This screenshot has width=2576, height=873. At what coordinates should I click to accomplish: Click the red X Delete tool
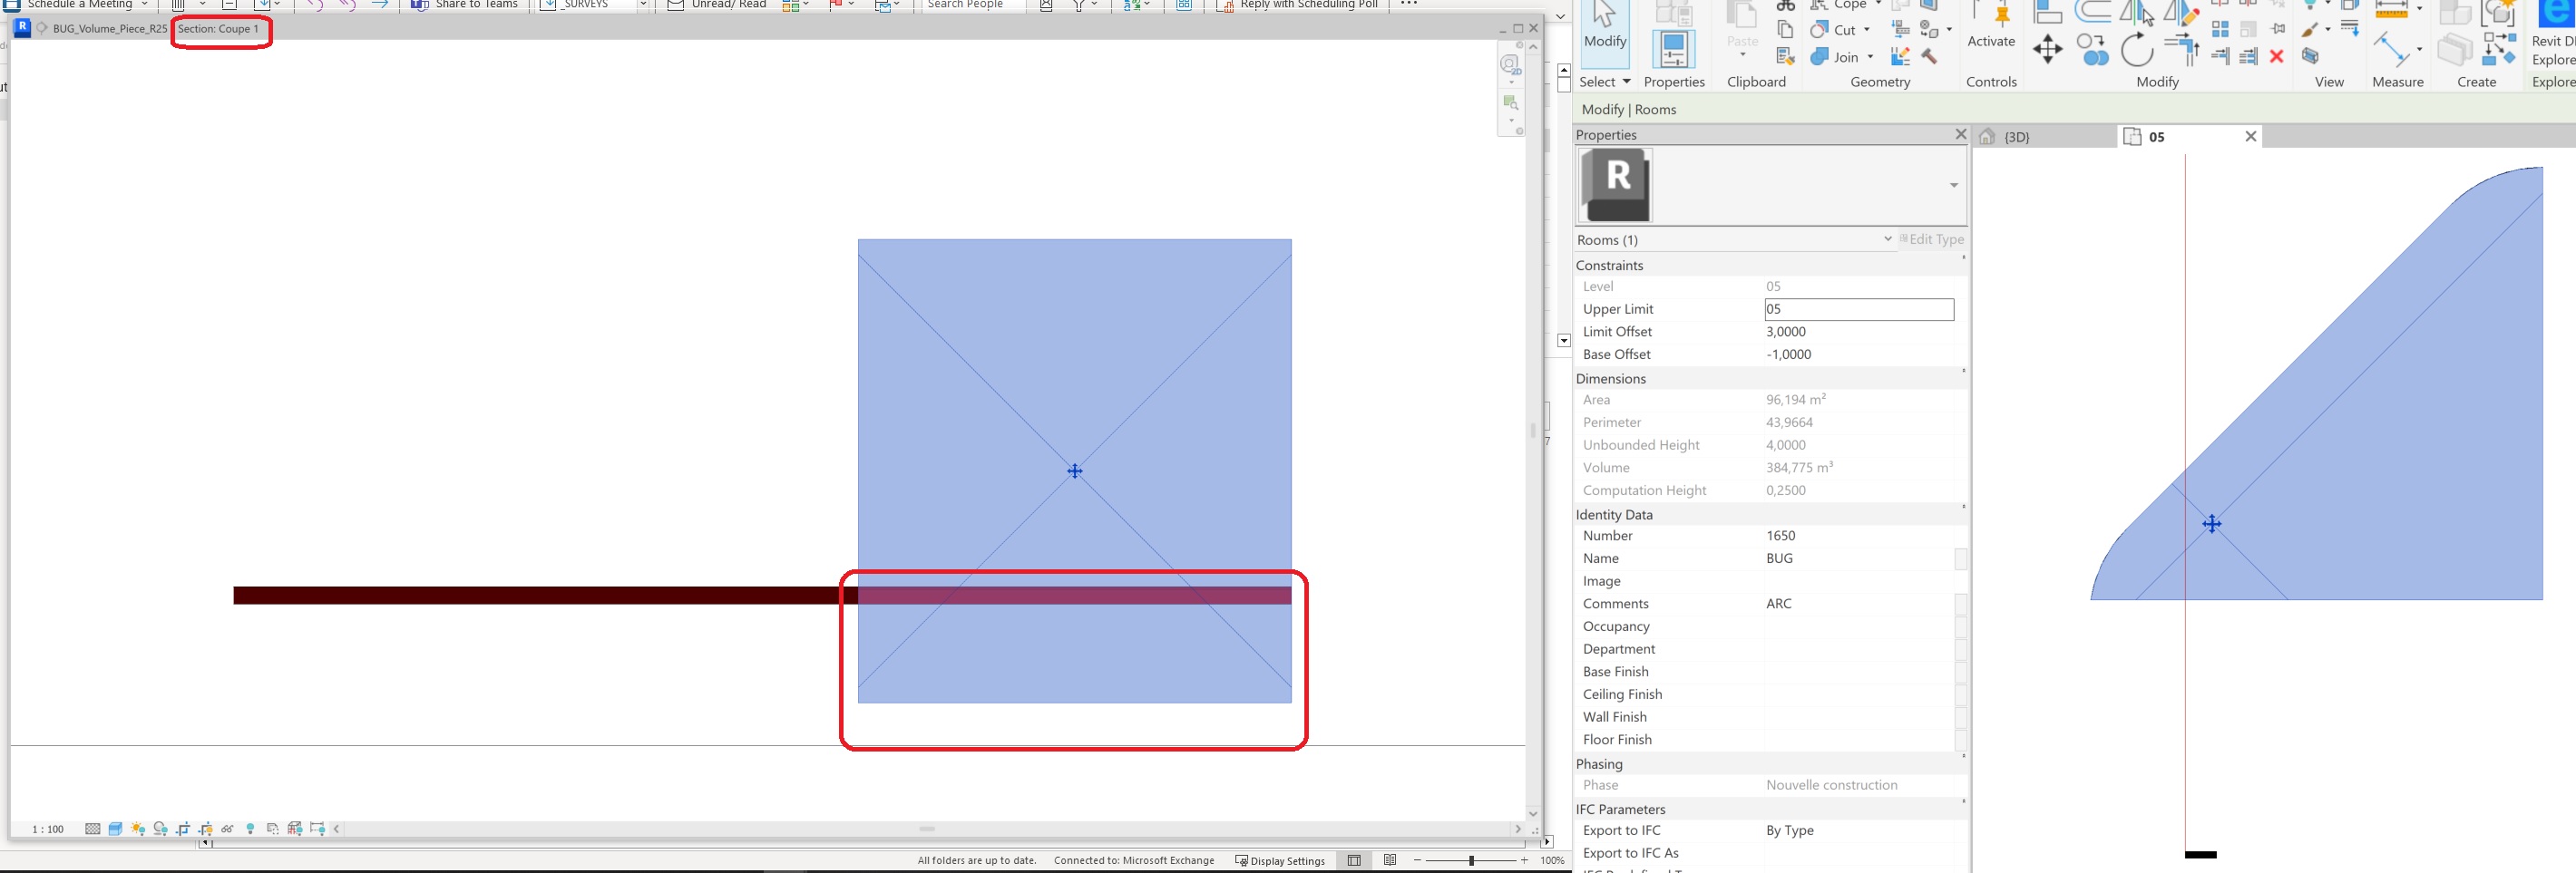2277,57
